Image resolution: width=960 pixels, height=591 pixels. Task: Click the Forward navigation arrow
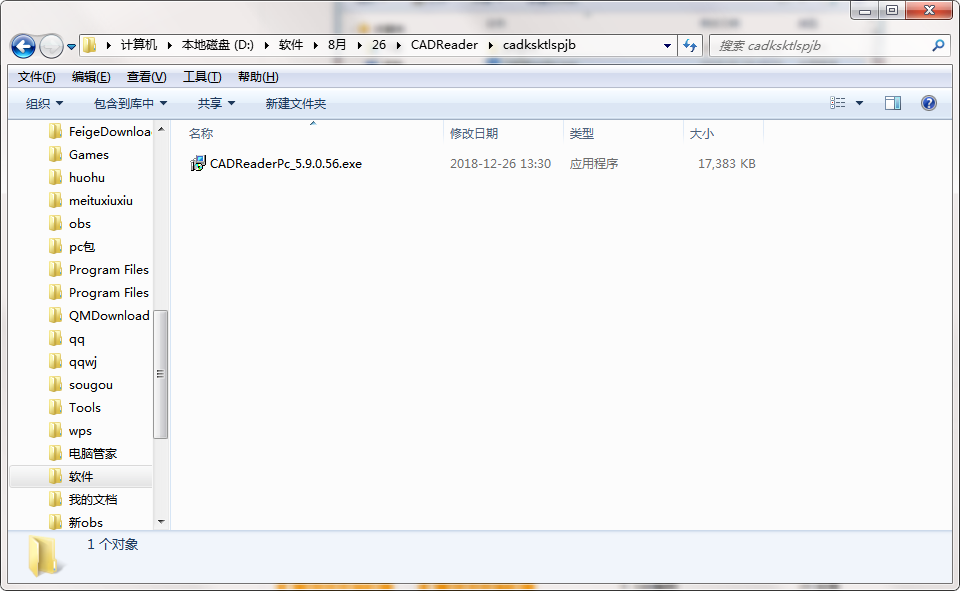[x=51, y=46]
